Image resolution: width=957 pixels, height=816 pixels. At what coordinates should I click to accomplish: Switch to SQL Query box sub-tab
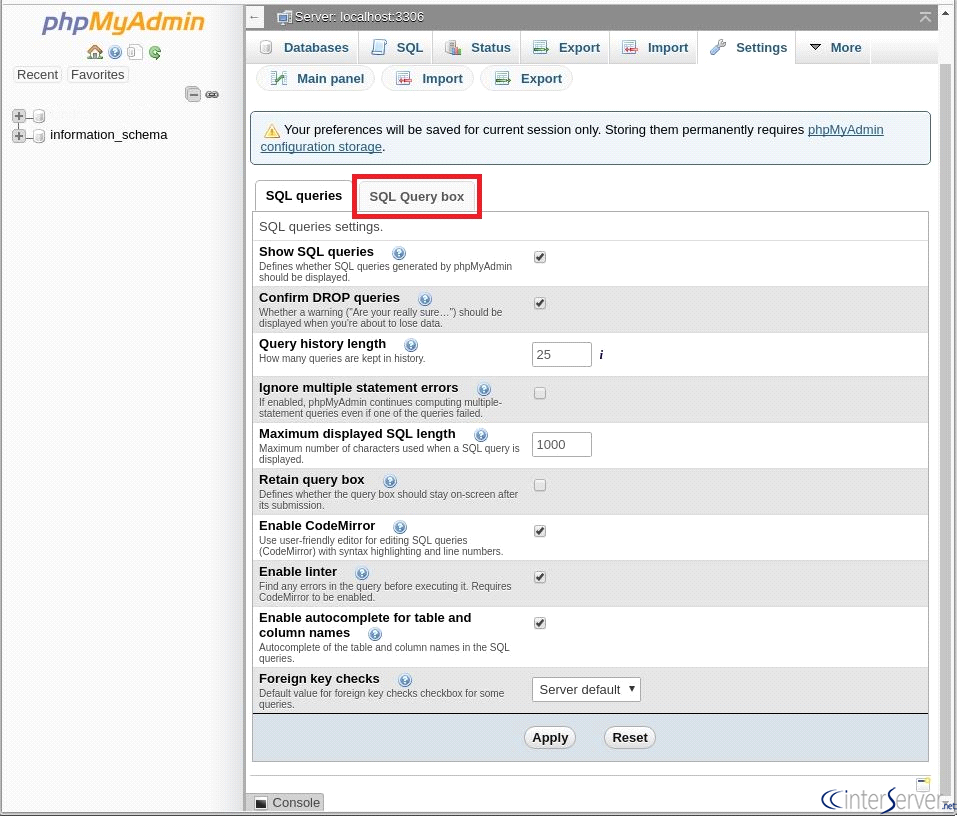(x=417, y=197)
